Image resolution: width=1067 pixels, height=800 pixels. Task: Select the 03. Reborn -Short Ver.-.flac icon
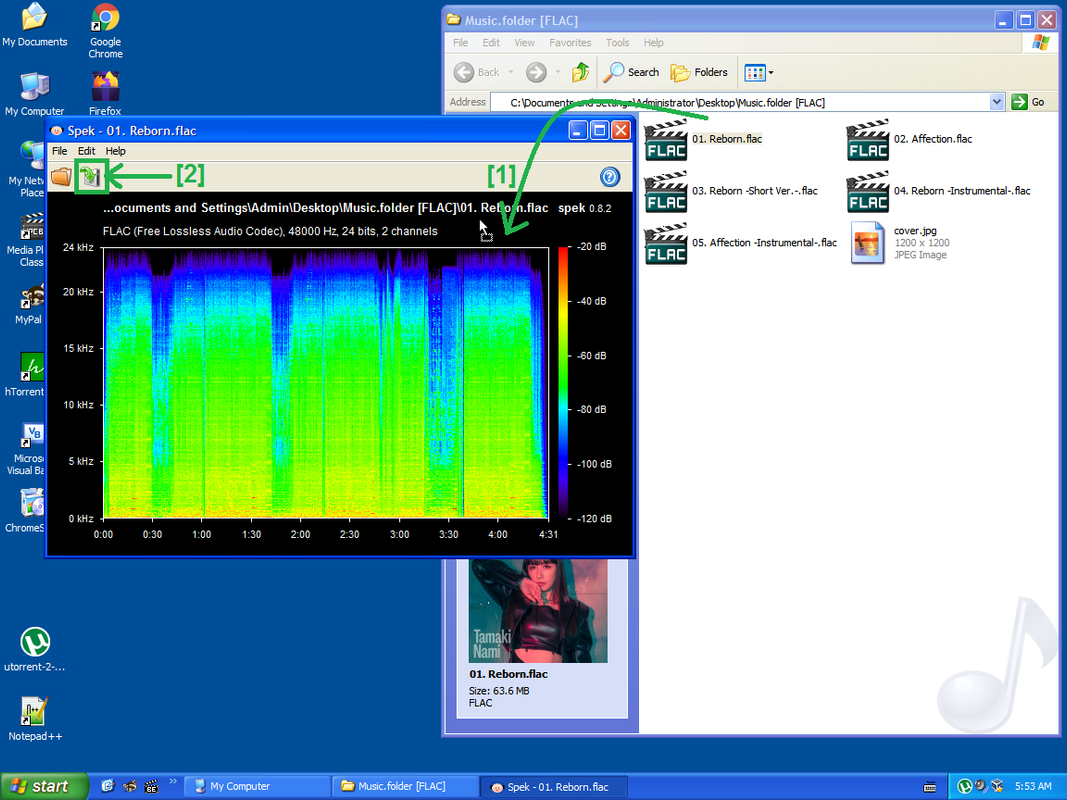point(666,191)
